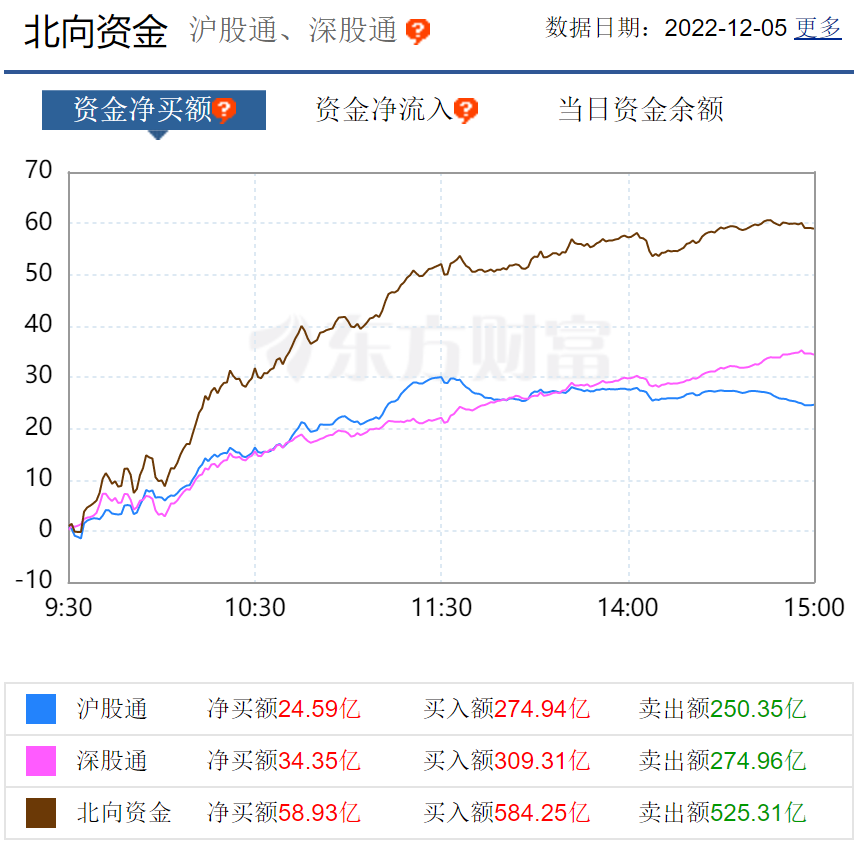Click the 沪股通 净买额24.59亿 value
The width and height of the screenshot is (854, 849).
[284, 709]
